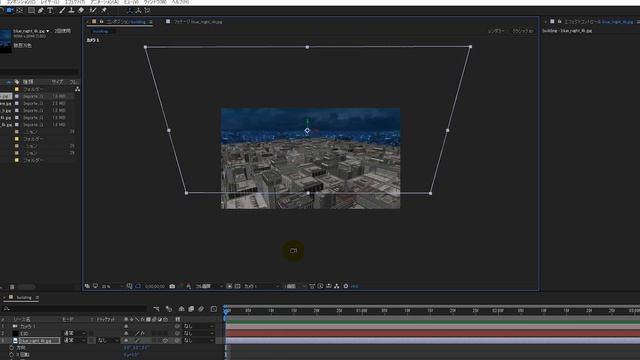This screenshot has height=360, width=640.
Task: Open track matte dropdown for blue_night layer
Action: click(x=108, y=340)
